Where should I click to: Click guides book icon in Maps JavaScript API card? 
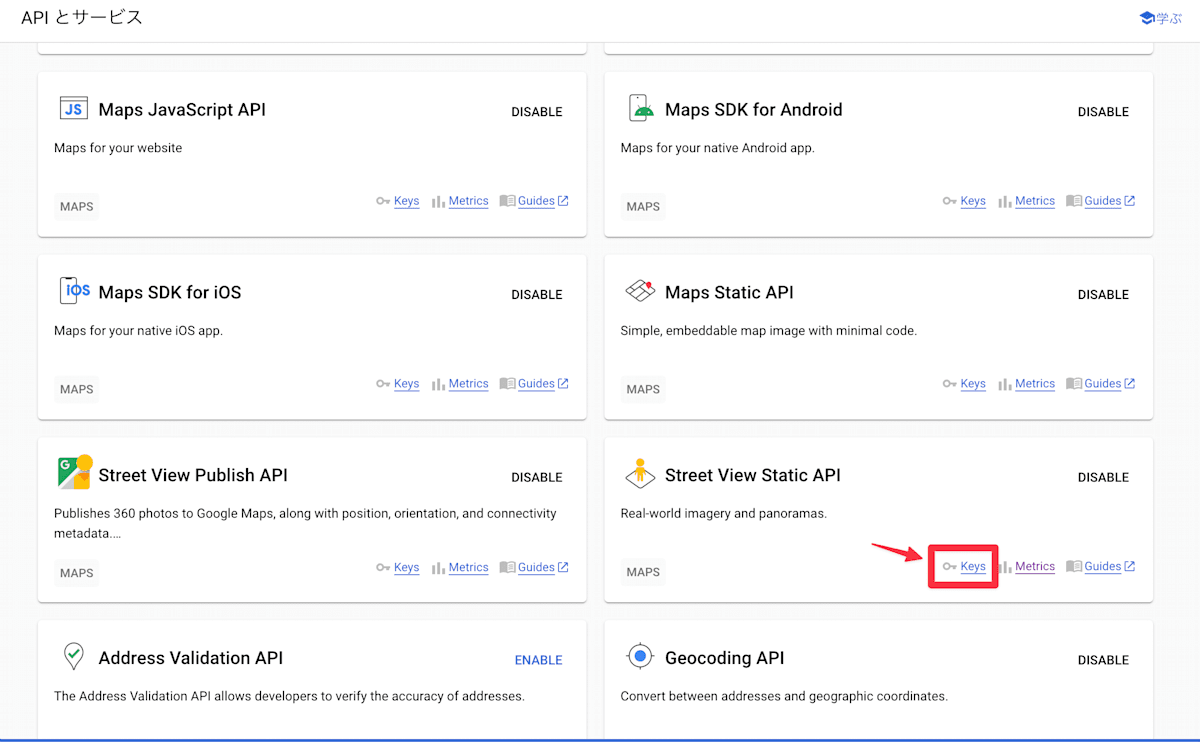point(507,201)
